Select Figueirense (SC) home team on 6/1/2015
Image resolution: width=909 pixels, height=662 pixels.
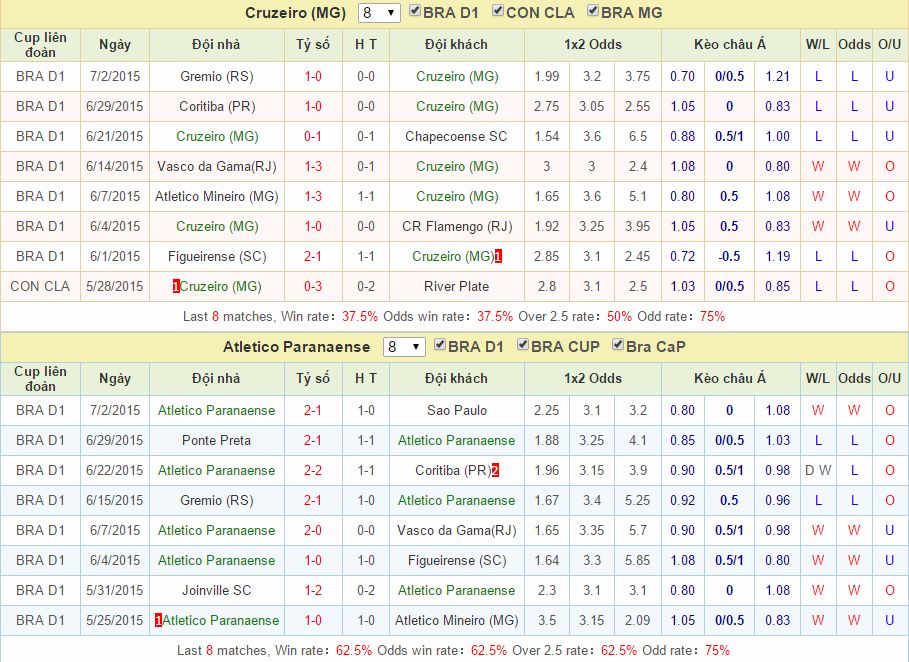pyautogui.click(x=217, y=256)
